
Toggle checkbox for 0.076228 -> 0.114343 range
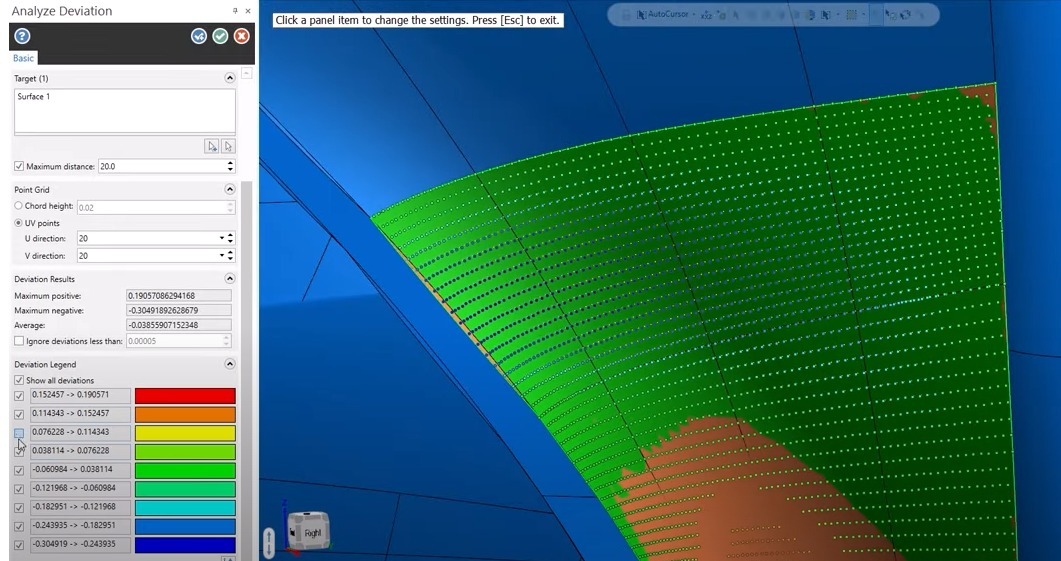pos(19,433)
